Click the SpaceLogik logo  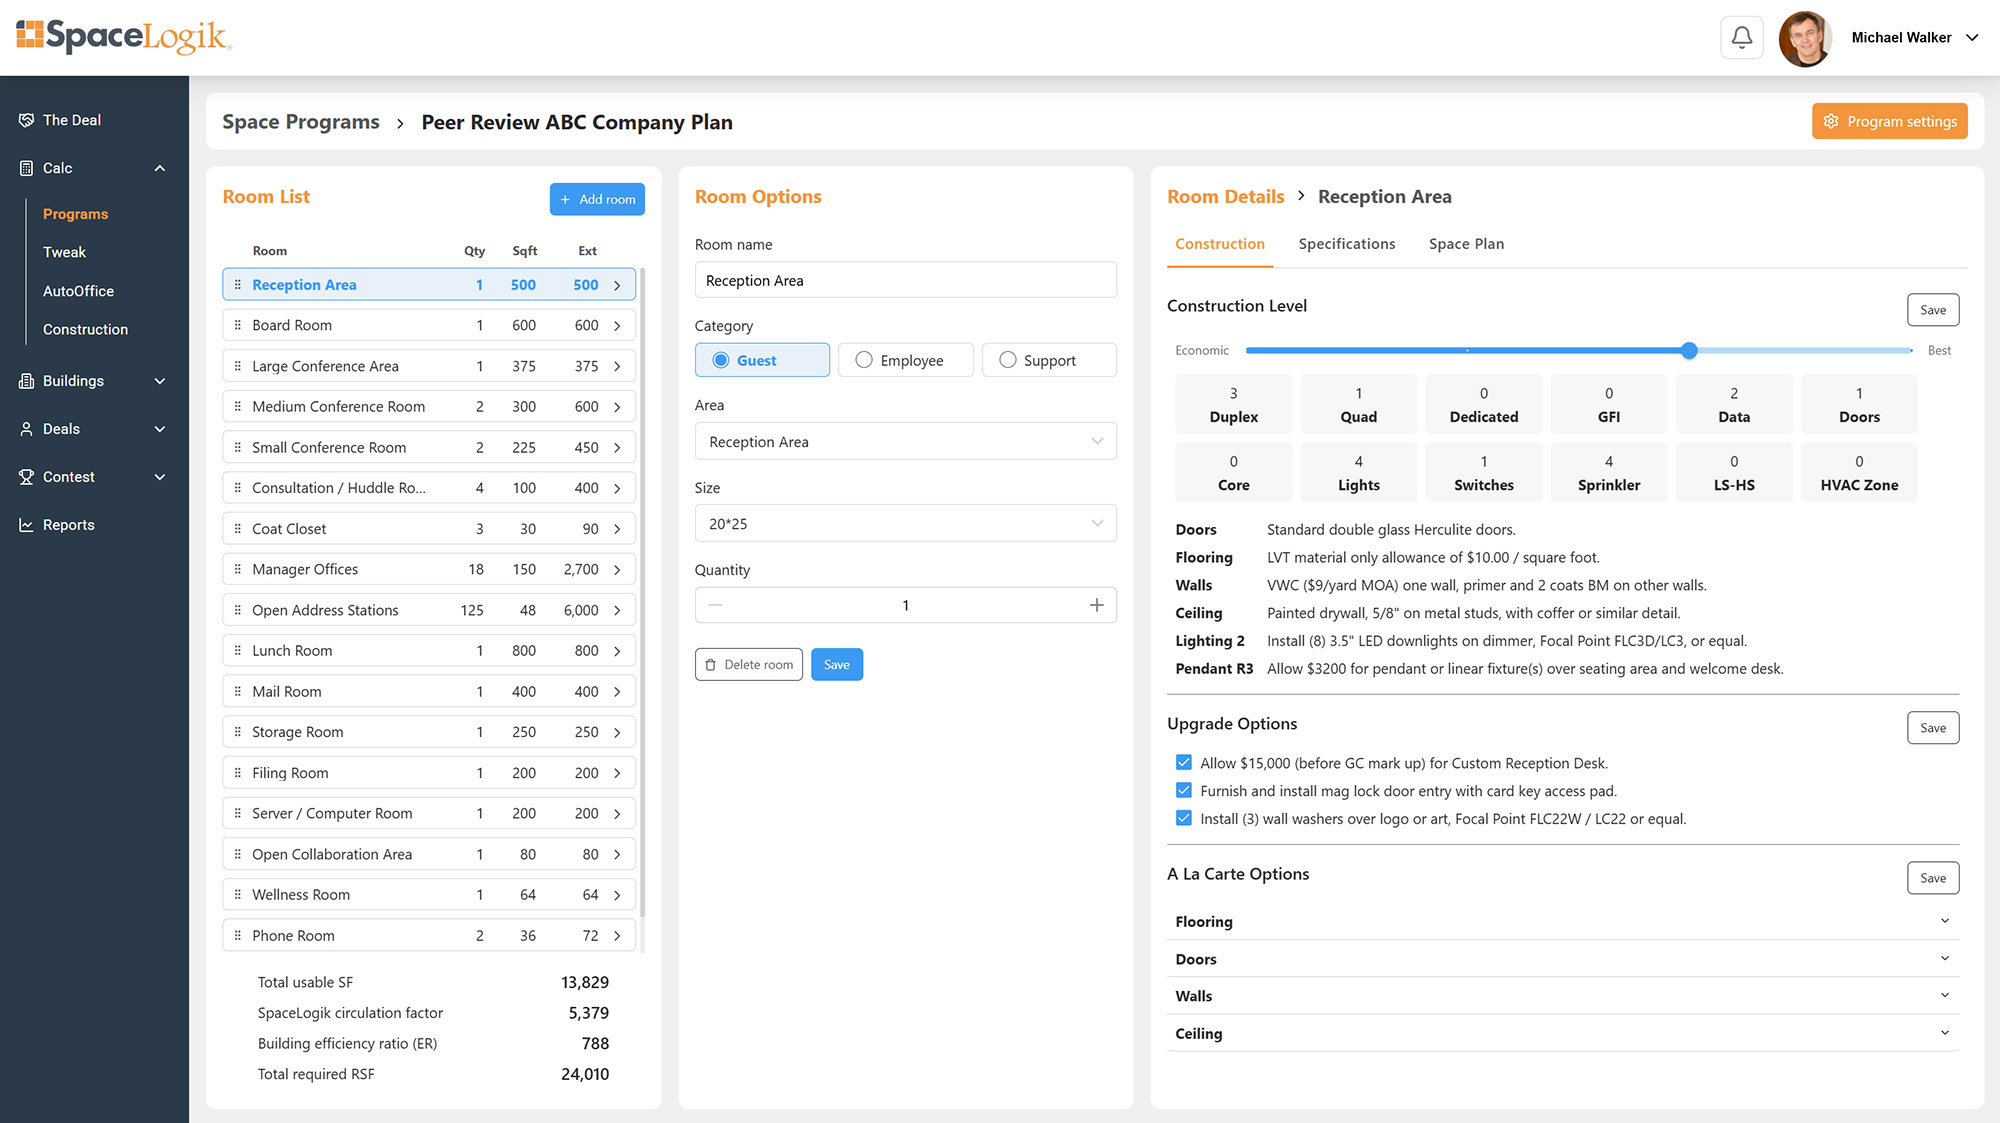point(124,37)
